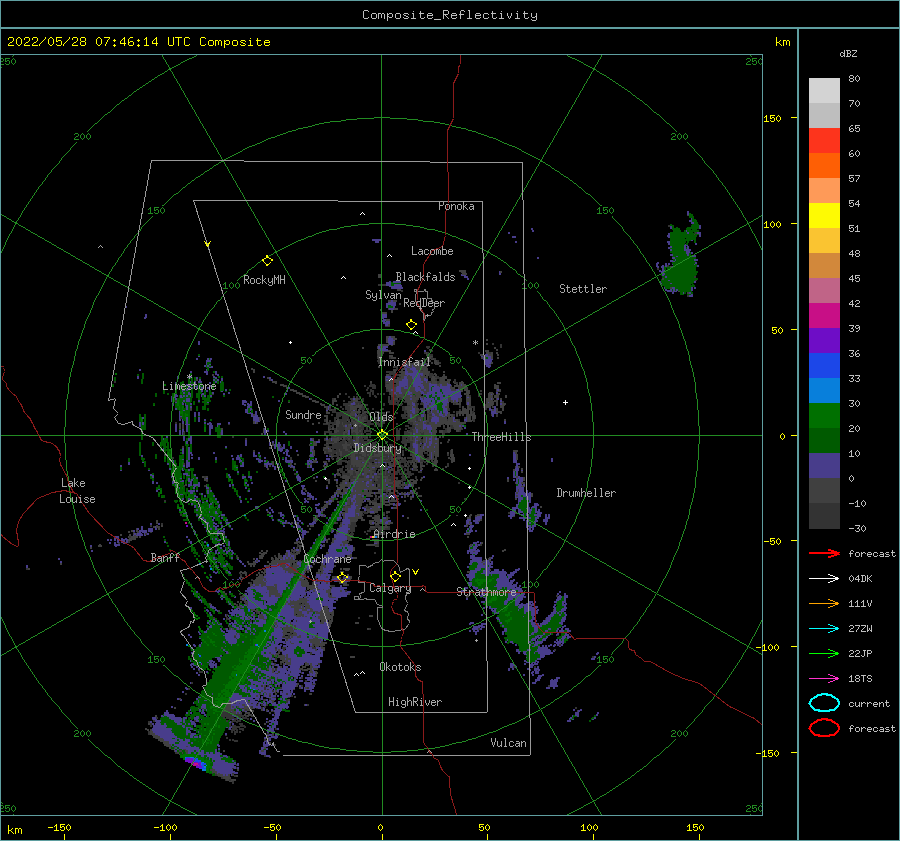Click the orange 111V arrow in the legend
This screenshot has width=900, height=841.
click(x=824, y=603)
